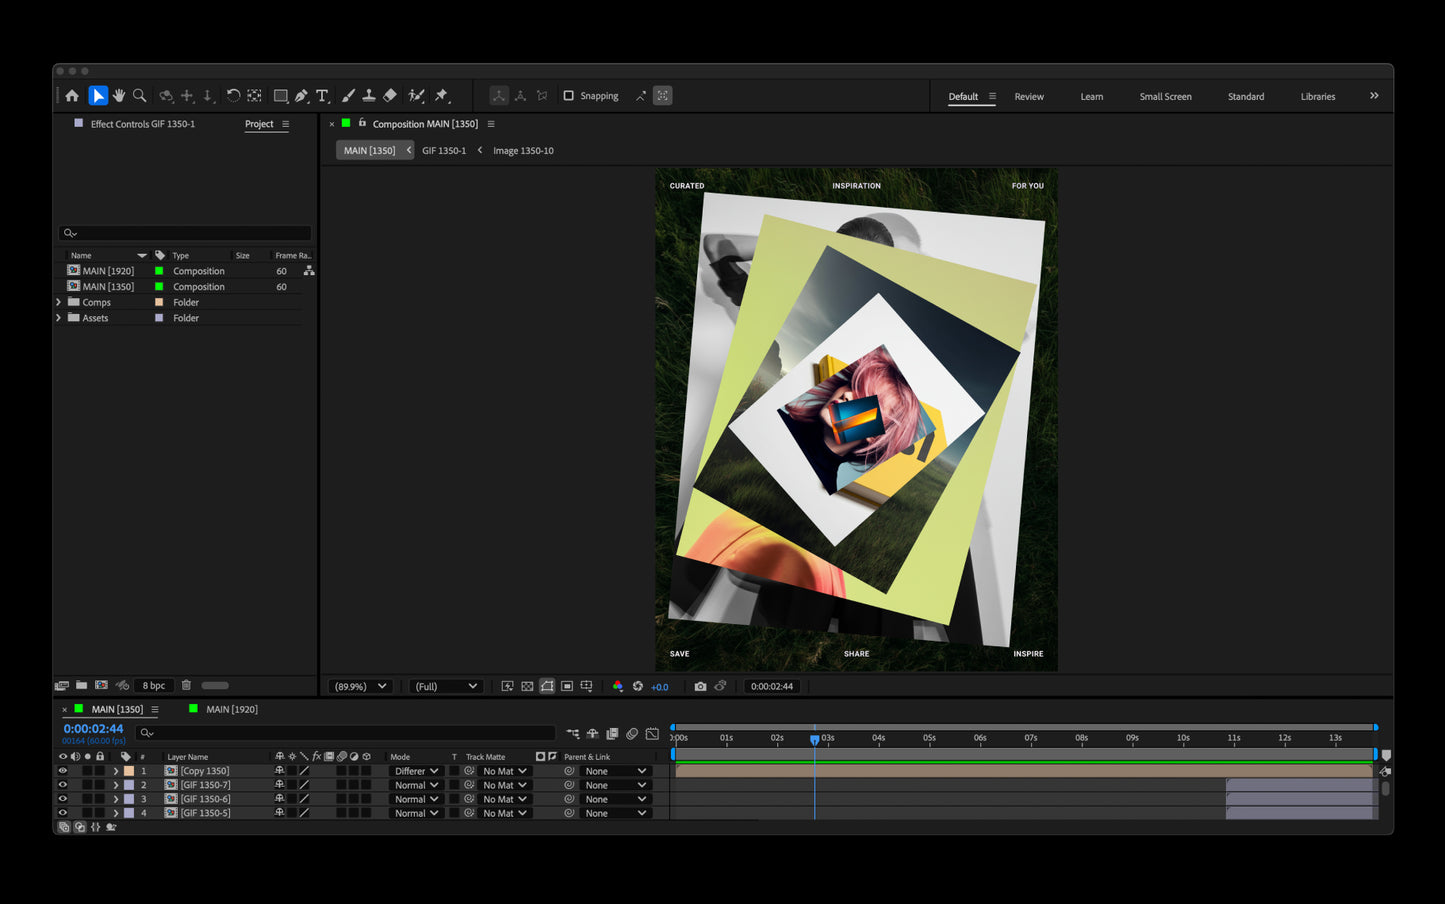Switch to the Review workspace
Screen dimensions: 1445x904
click(1029, 97)
